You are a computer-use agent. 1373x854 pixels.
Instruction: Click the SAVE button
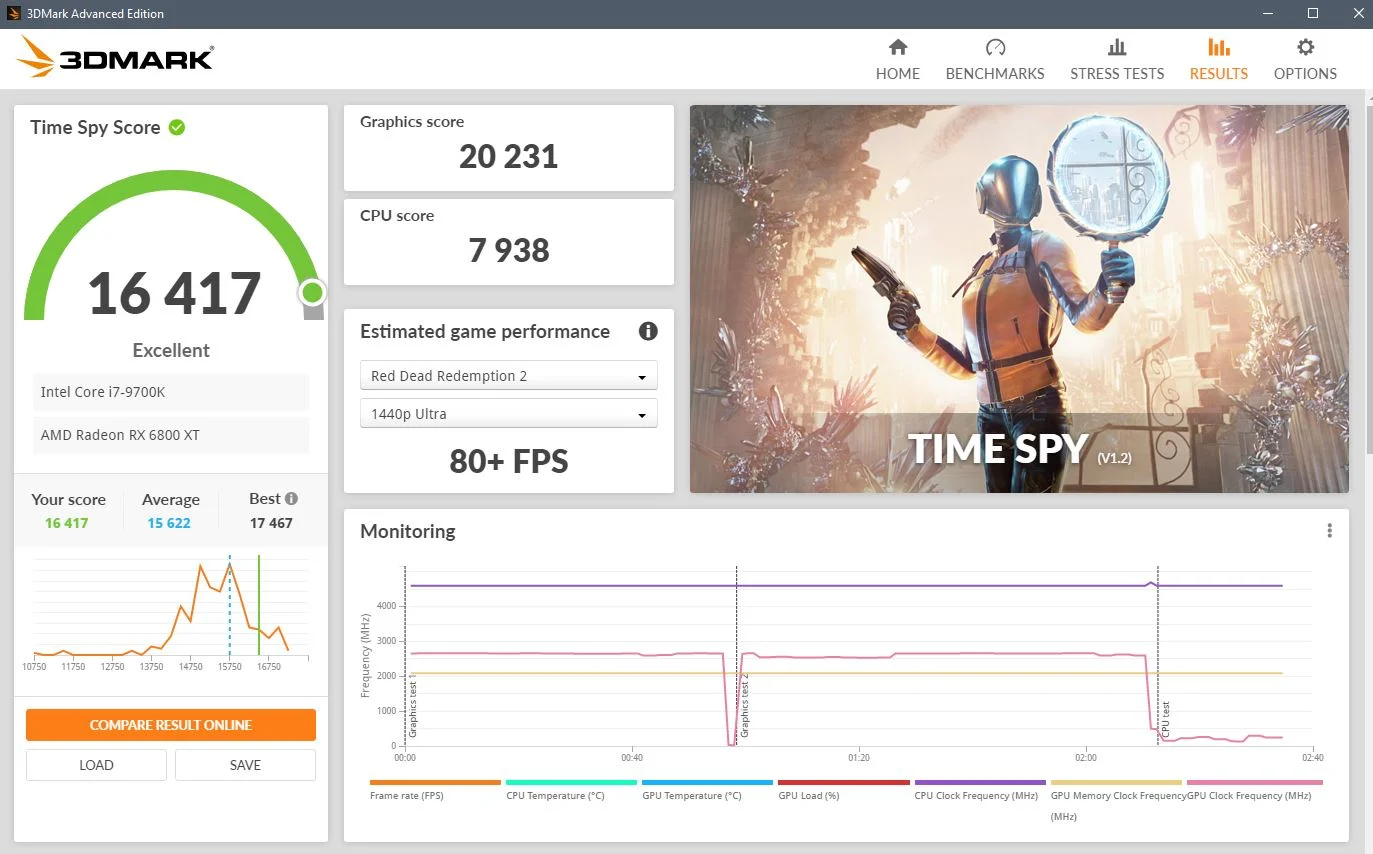[x=245, y=765]
